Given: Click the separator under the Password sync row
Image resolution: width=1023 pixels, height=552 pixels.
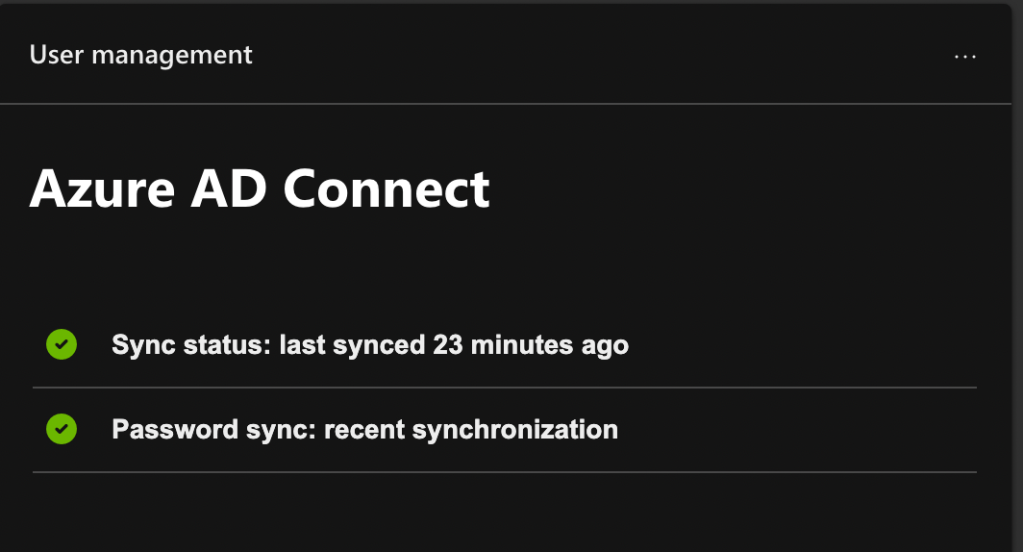Looking at the screenshot, I should point(500,472).
